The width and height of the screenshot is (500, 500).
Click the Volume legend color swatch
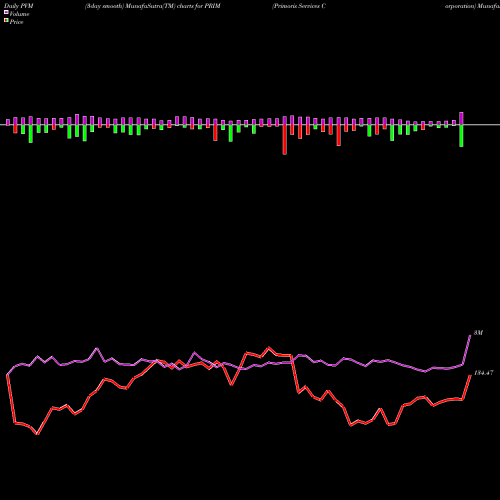pos(6,12)
